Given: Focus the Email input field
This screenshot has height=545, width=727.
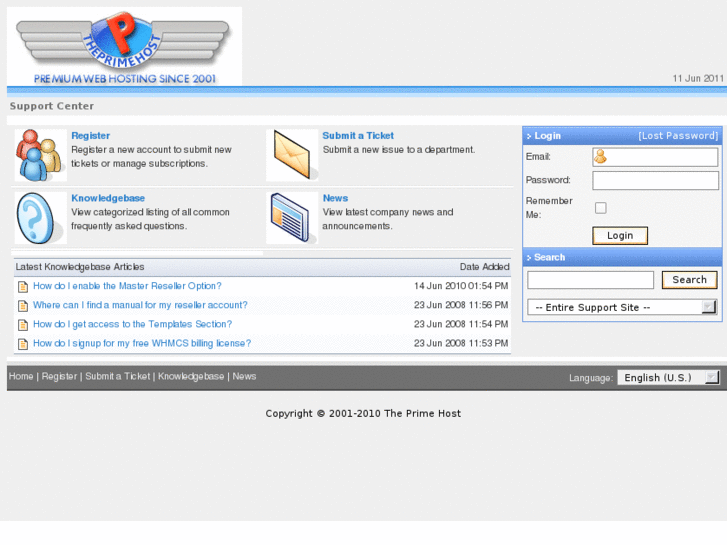Looking at the screenshot, I should point(655,157).
